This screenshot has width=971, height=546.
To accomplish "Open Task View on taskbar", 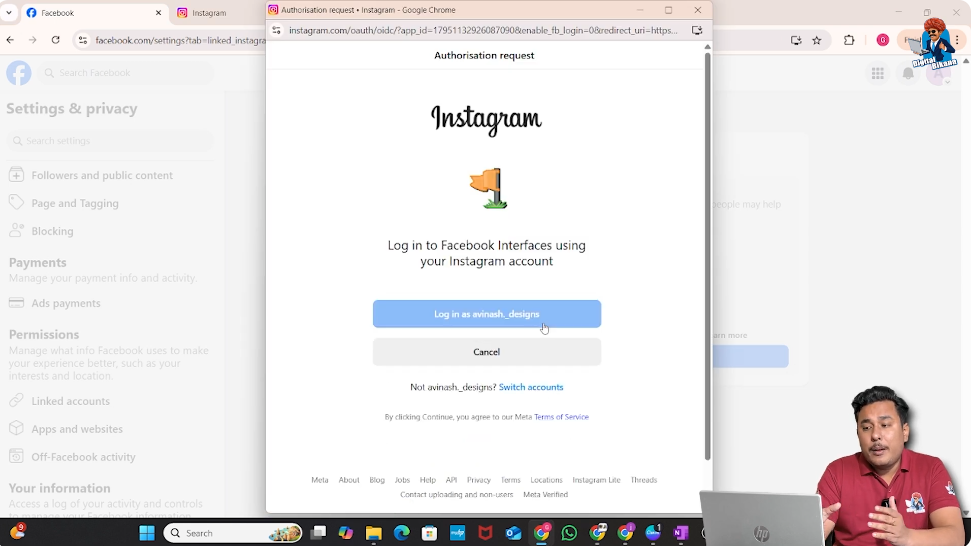I will click(318, 533).
